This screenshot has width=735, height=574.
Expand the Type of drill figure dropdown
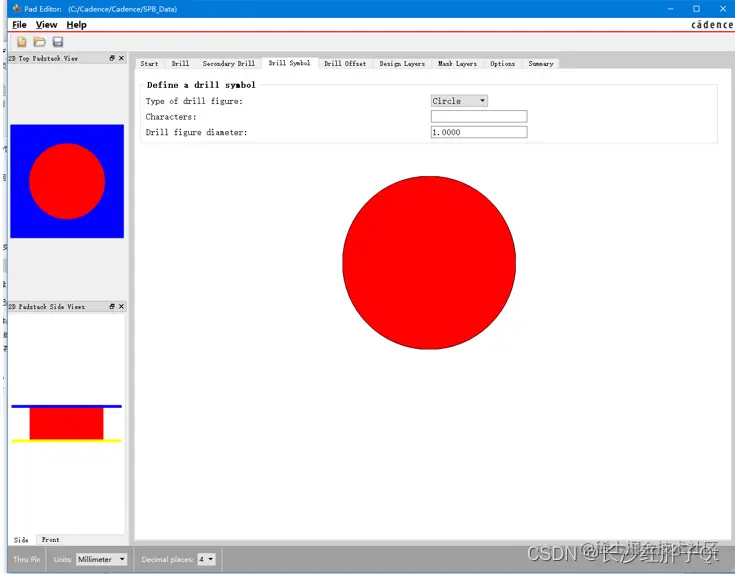point(459,101)
